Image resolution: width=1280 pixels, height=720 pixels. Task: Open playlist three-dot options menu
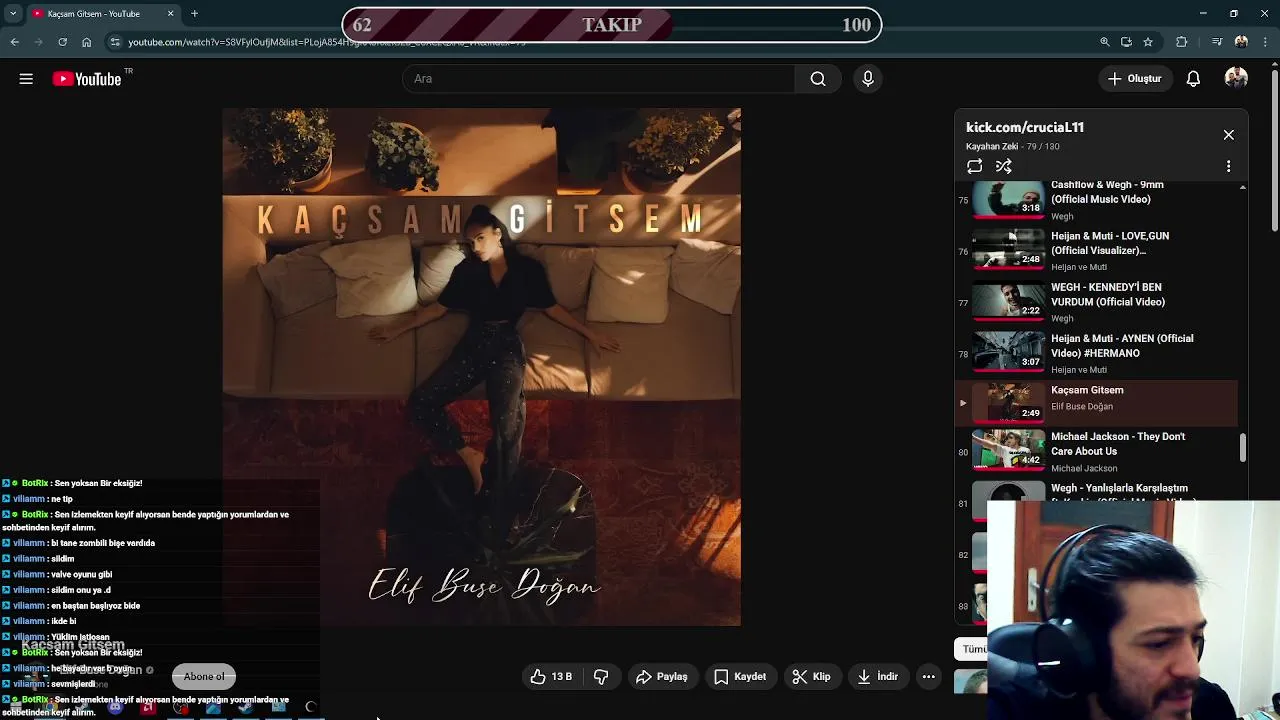(x=1229, y=167)
